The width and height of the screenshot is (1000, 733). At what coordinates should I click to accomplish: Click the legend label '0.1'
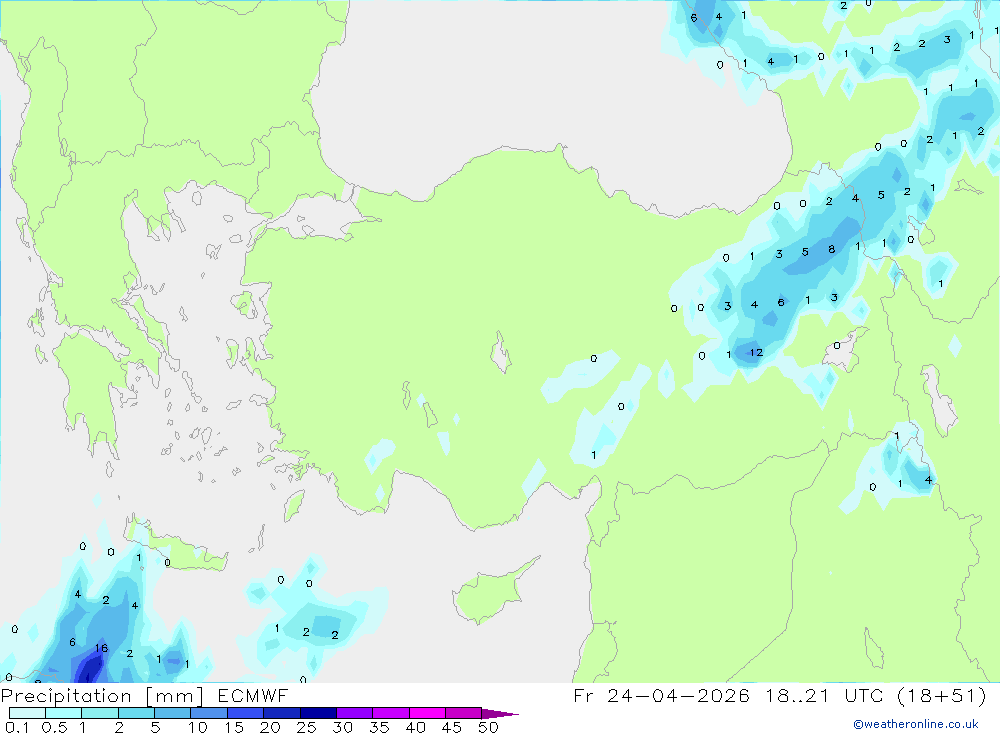click(17, 727)
